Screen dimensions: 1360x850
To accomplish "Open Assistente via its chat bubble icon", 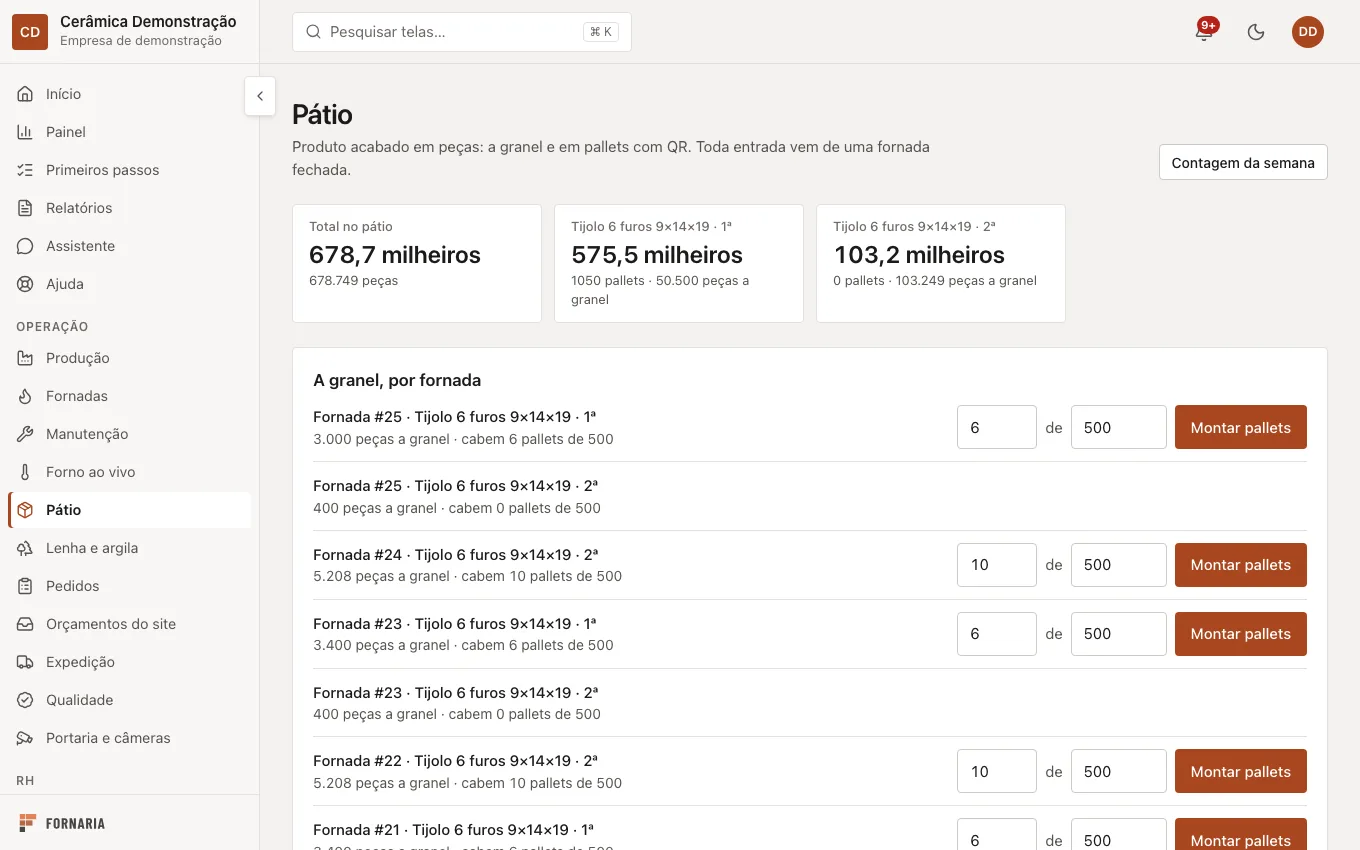I will pyautogui.click(x=25, y=246).
